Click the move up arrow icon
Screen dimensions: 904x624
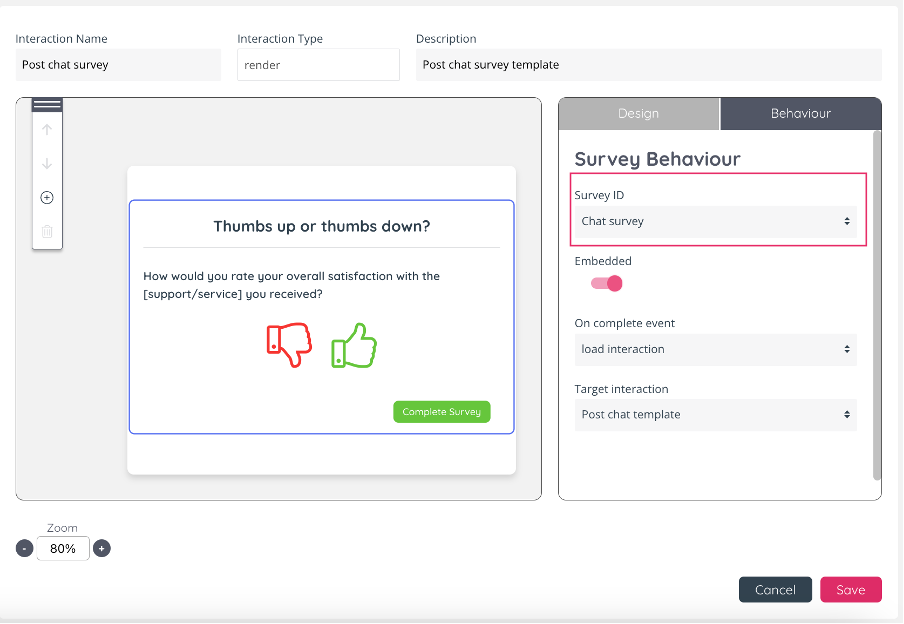coord(47,130)
